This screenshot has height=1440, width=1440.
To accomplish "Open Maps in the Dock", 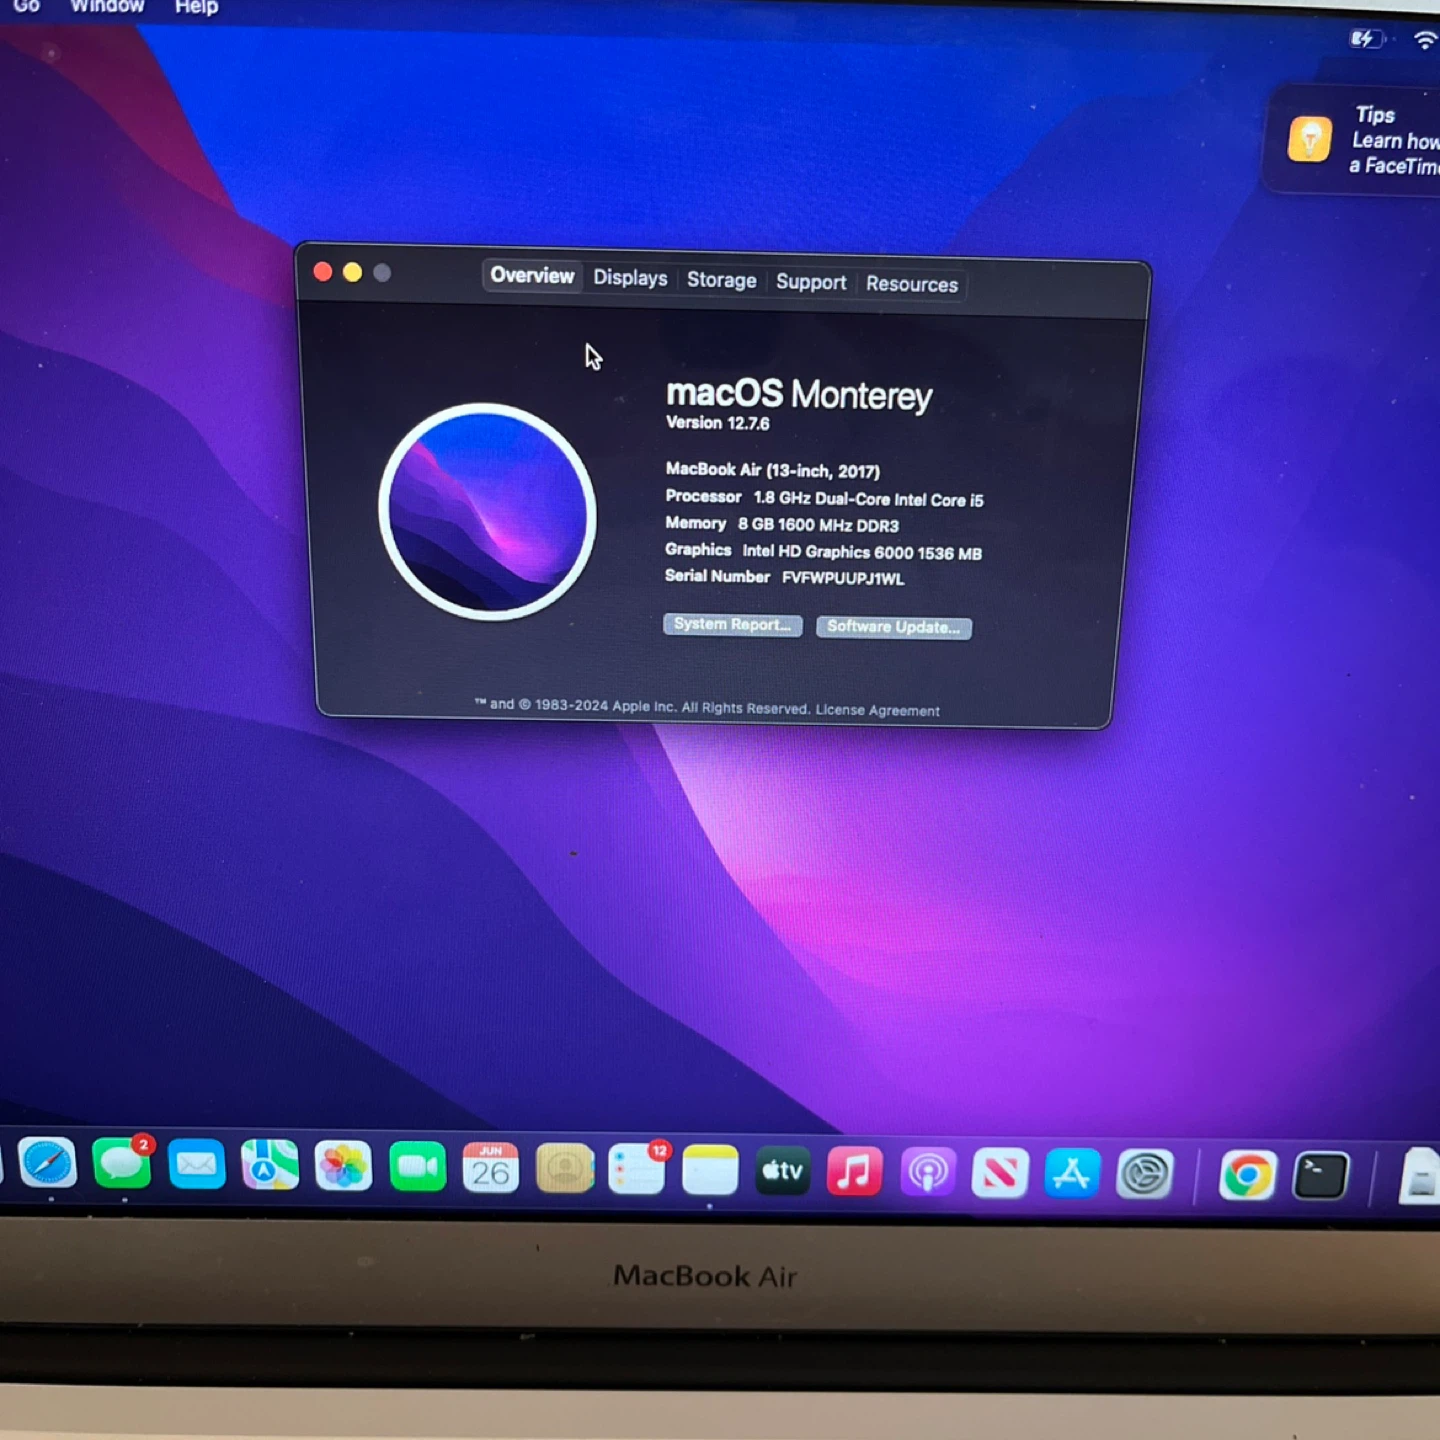I will [x=269, y=1165].
